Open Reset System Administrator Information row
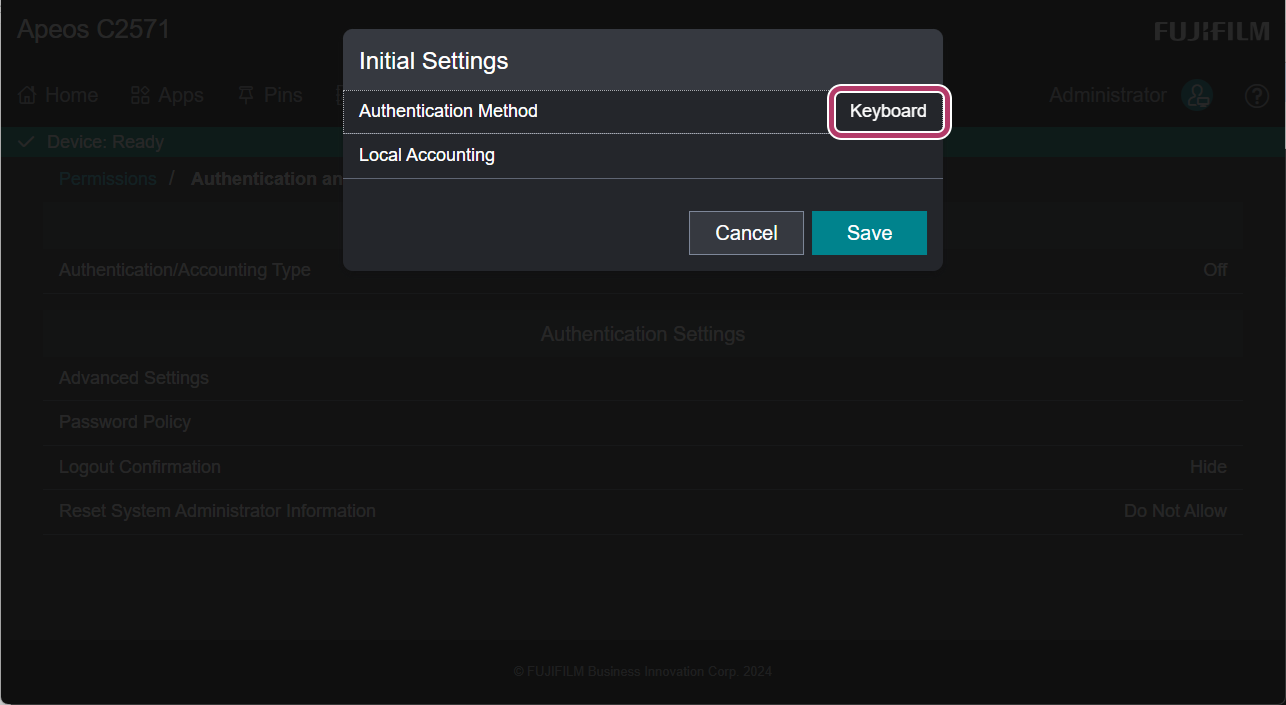This screenshot has height=705, width=1286. point(643,511)
